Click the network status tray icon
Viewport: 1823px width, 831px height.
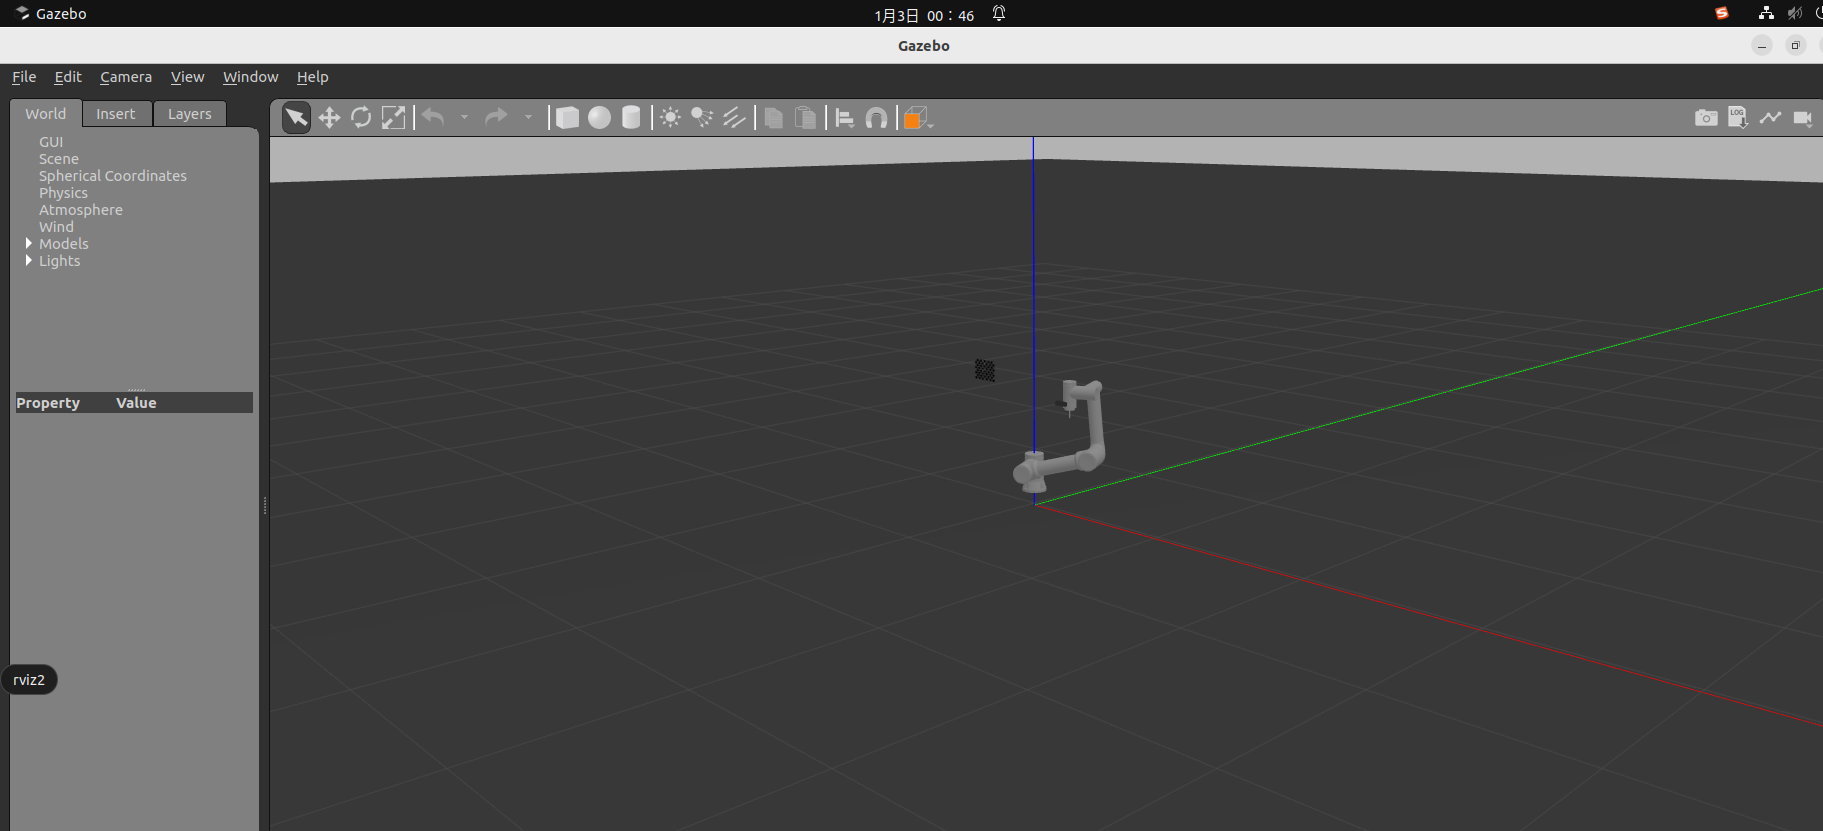pos(1766,14)
